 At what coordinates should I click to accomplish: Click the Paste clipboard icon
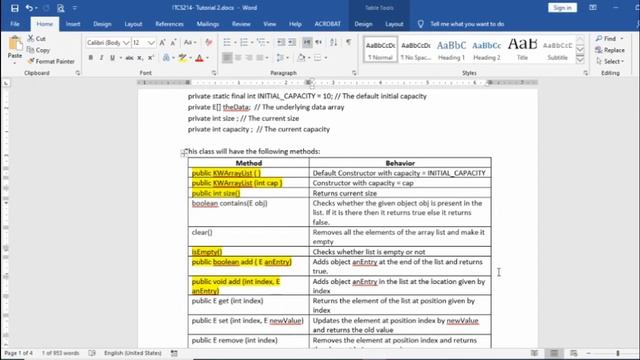point(15,44)
